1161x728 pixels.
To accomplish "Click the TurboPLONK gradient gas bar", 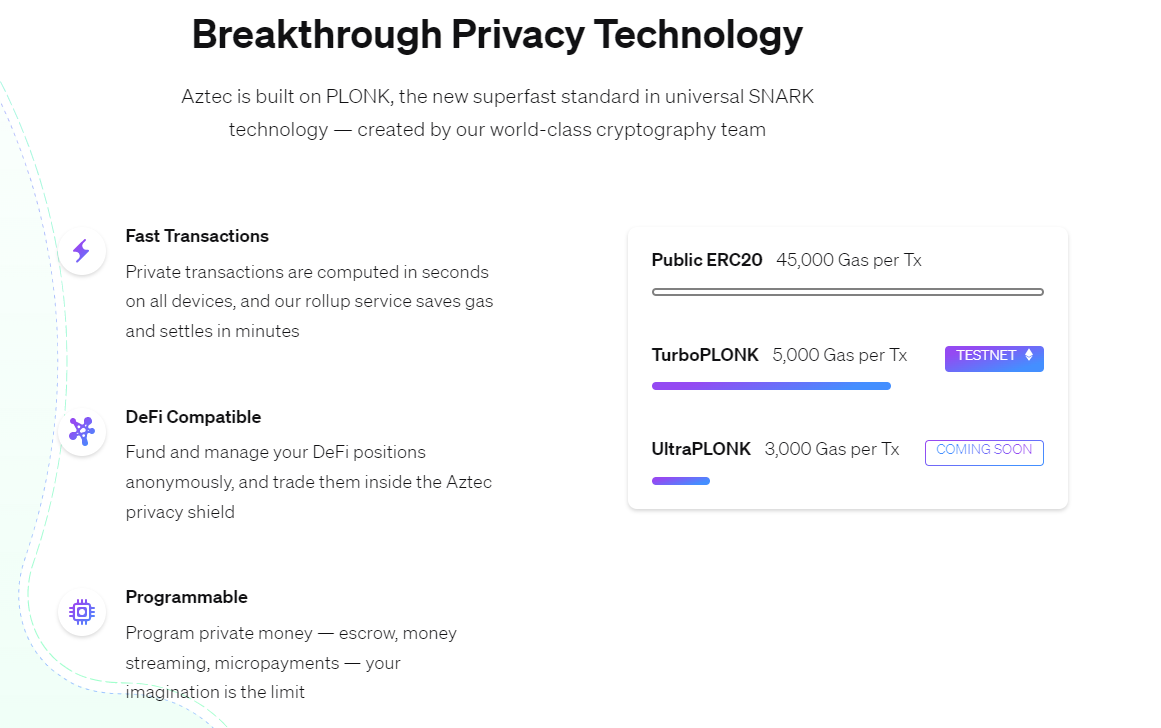I will (771, 386).
